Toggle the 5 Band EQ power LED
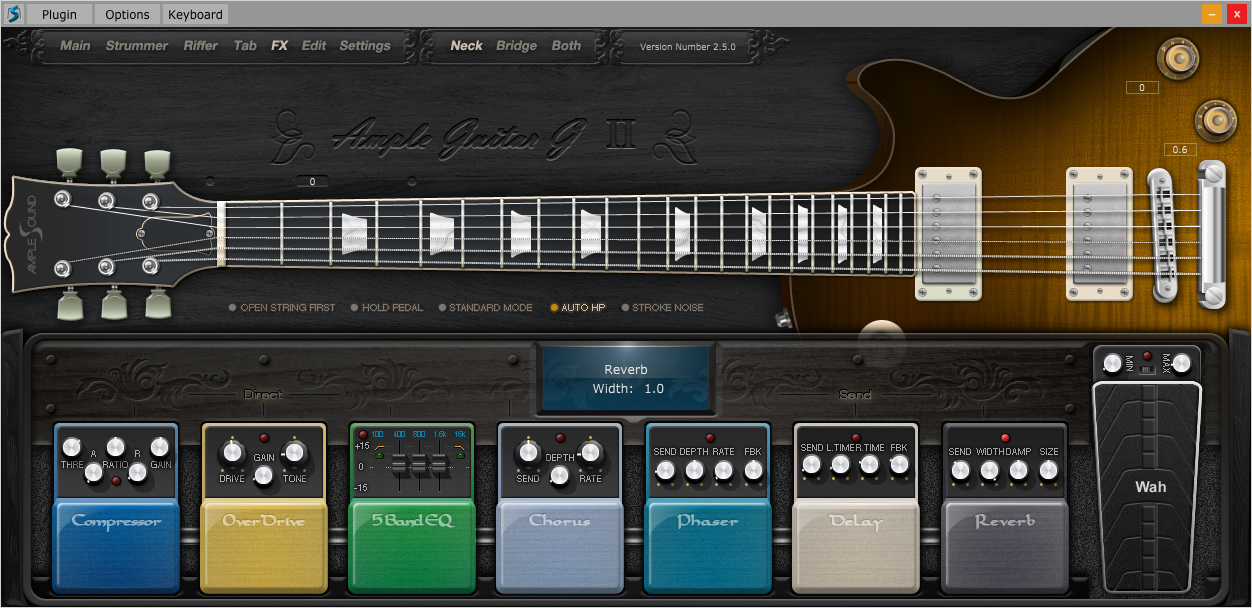This screenshot has height=608, width=1252. tap(363, 434)
